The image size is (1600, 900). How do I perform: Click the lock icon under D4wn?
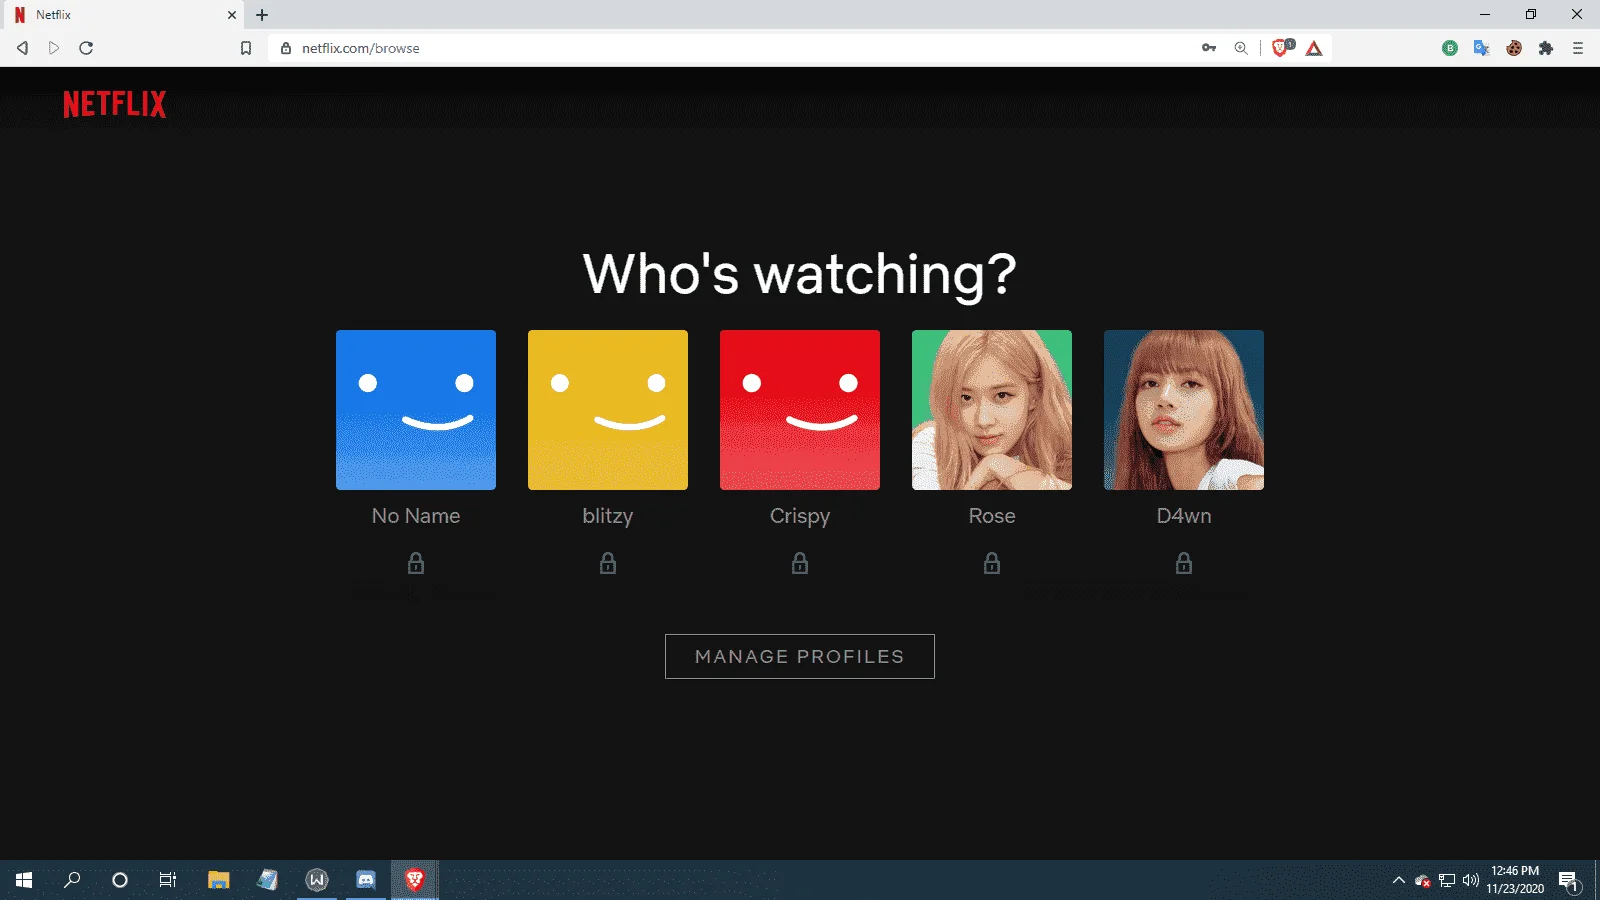pos(1184,563)
